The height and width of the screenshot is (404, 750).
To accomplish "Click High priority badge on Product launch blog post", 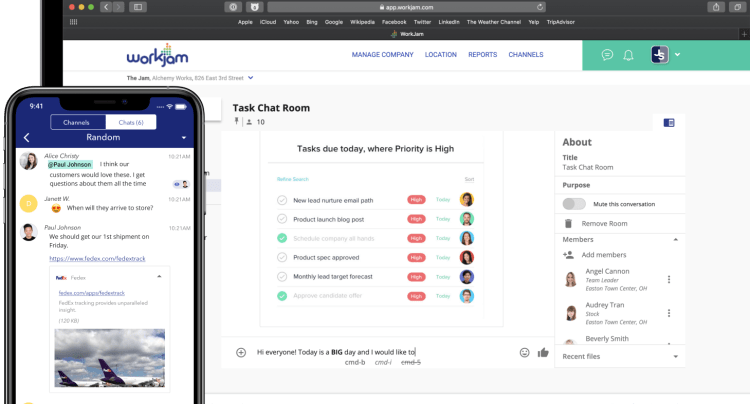I will (416, 219).
